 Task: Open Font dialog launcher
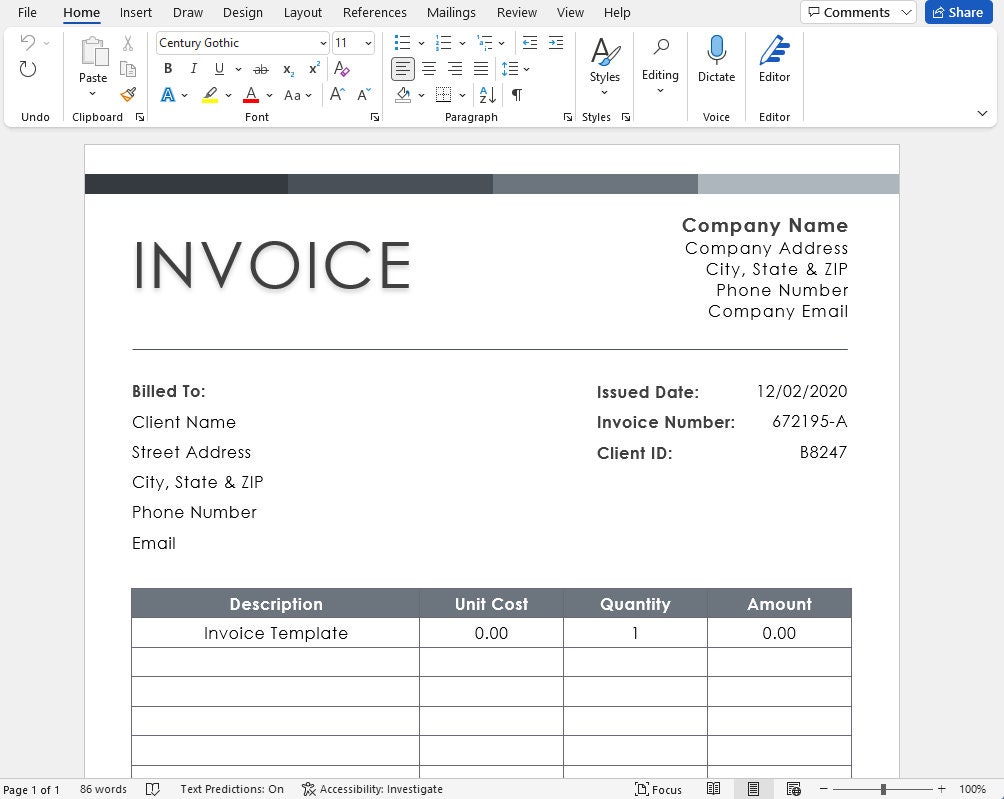click(375, 117)
